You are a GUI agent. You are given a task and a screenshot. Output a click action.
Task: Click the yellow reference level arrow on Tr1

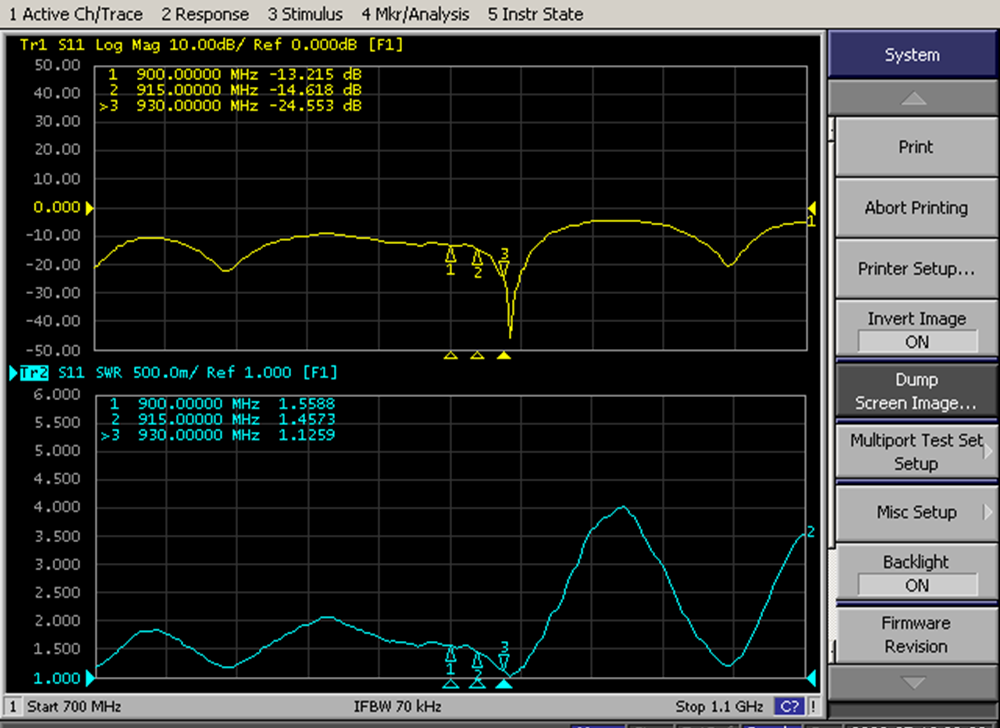pos(89,208)
